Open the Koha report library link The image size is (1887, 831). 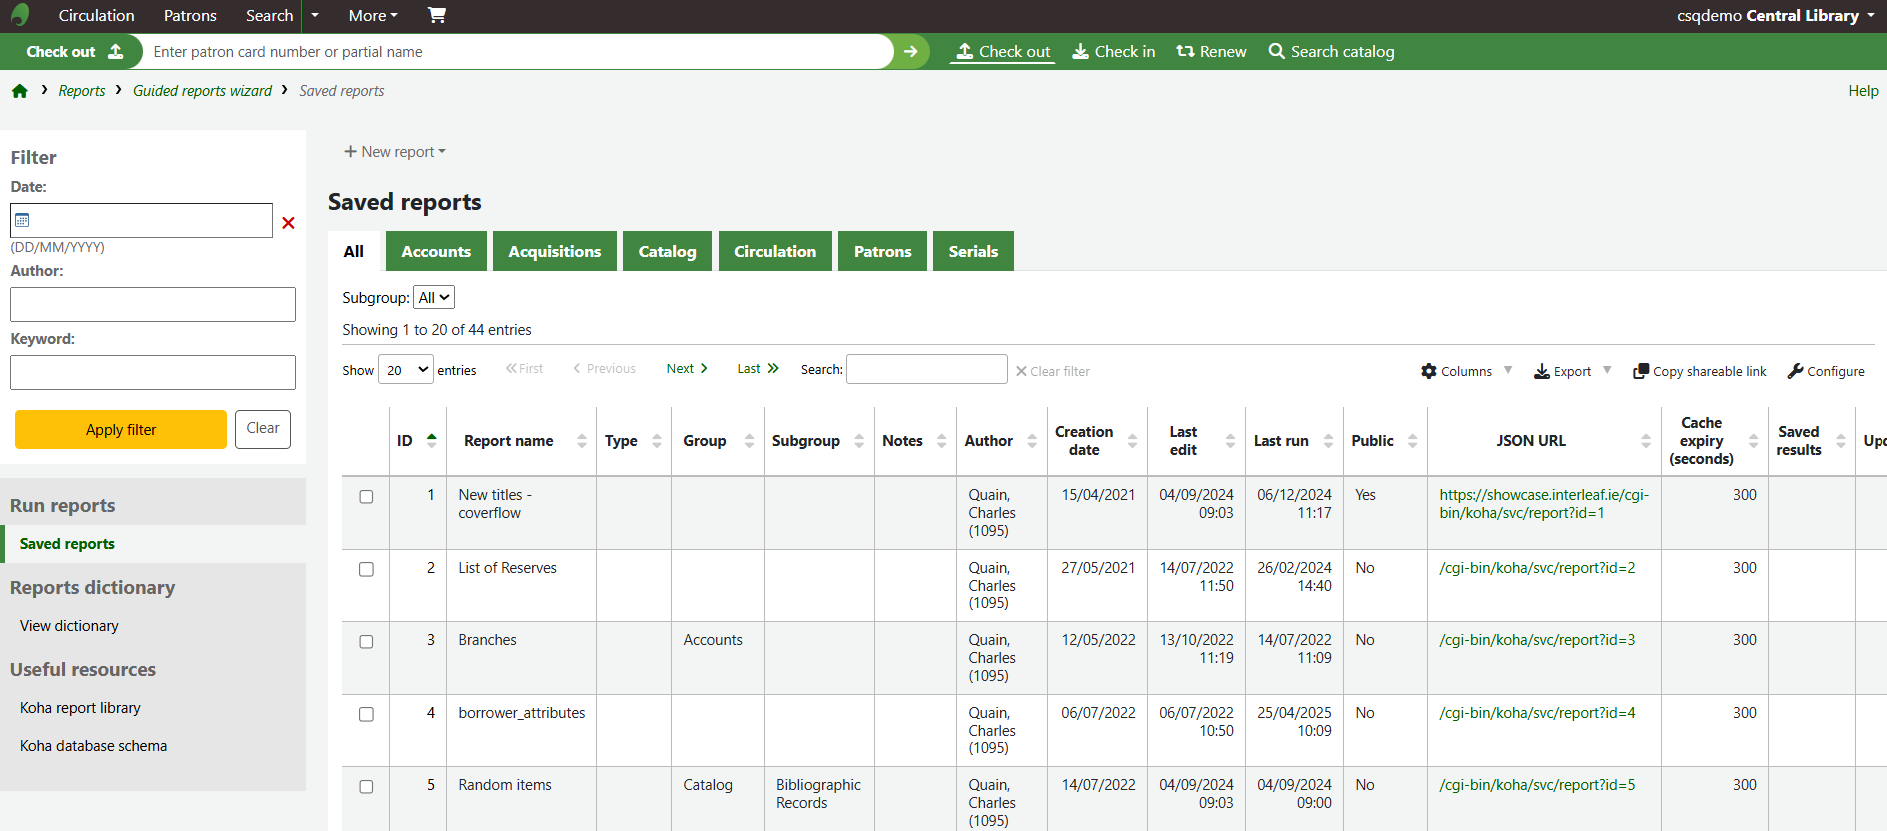(x=80, y=708)
